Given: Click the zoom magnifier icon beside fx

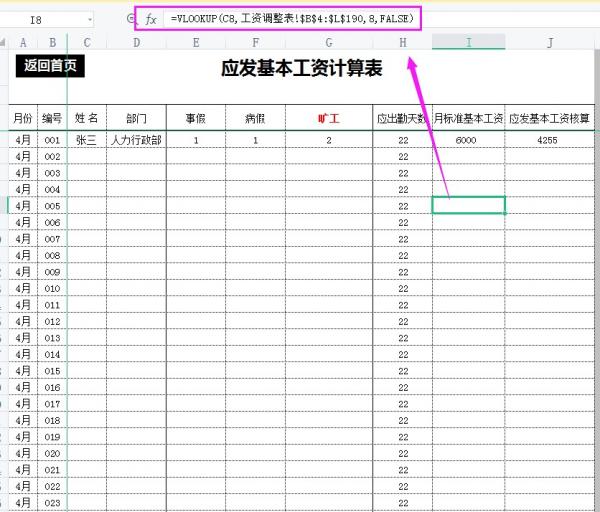Looking at the screenshot, I should tap(131, 18).
